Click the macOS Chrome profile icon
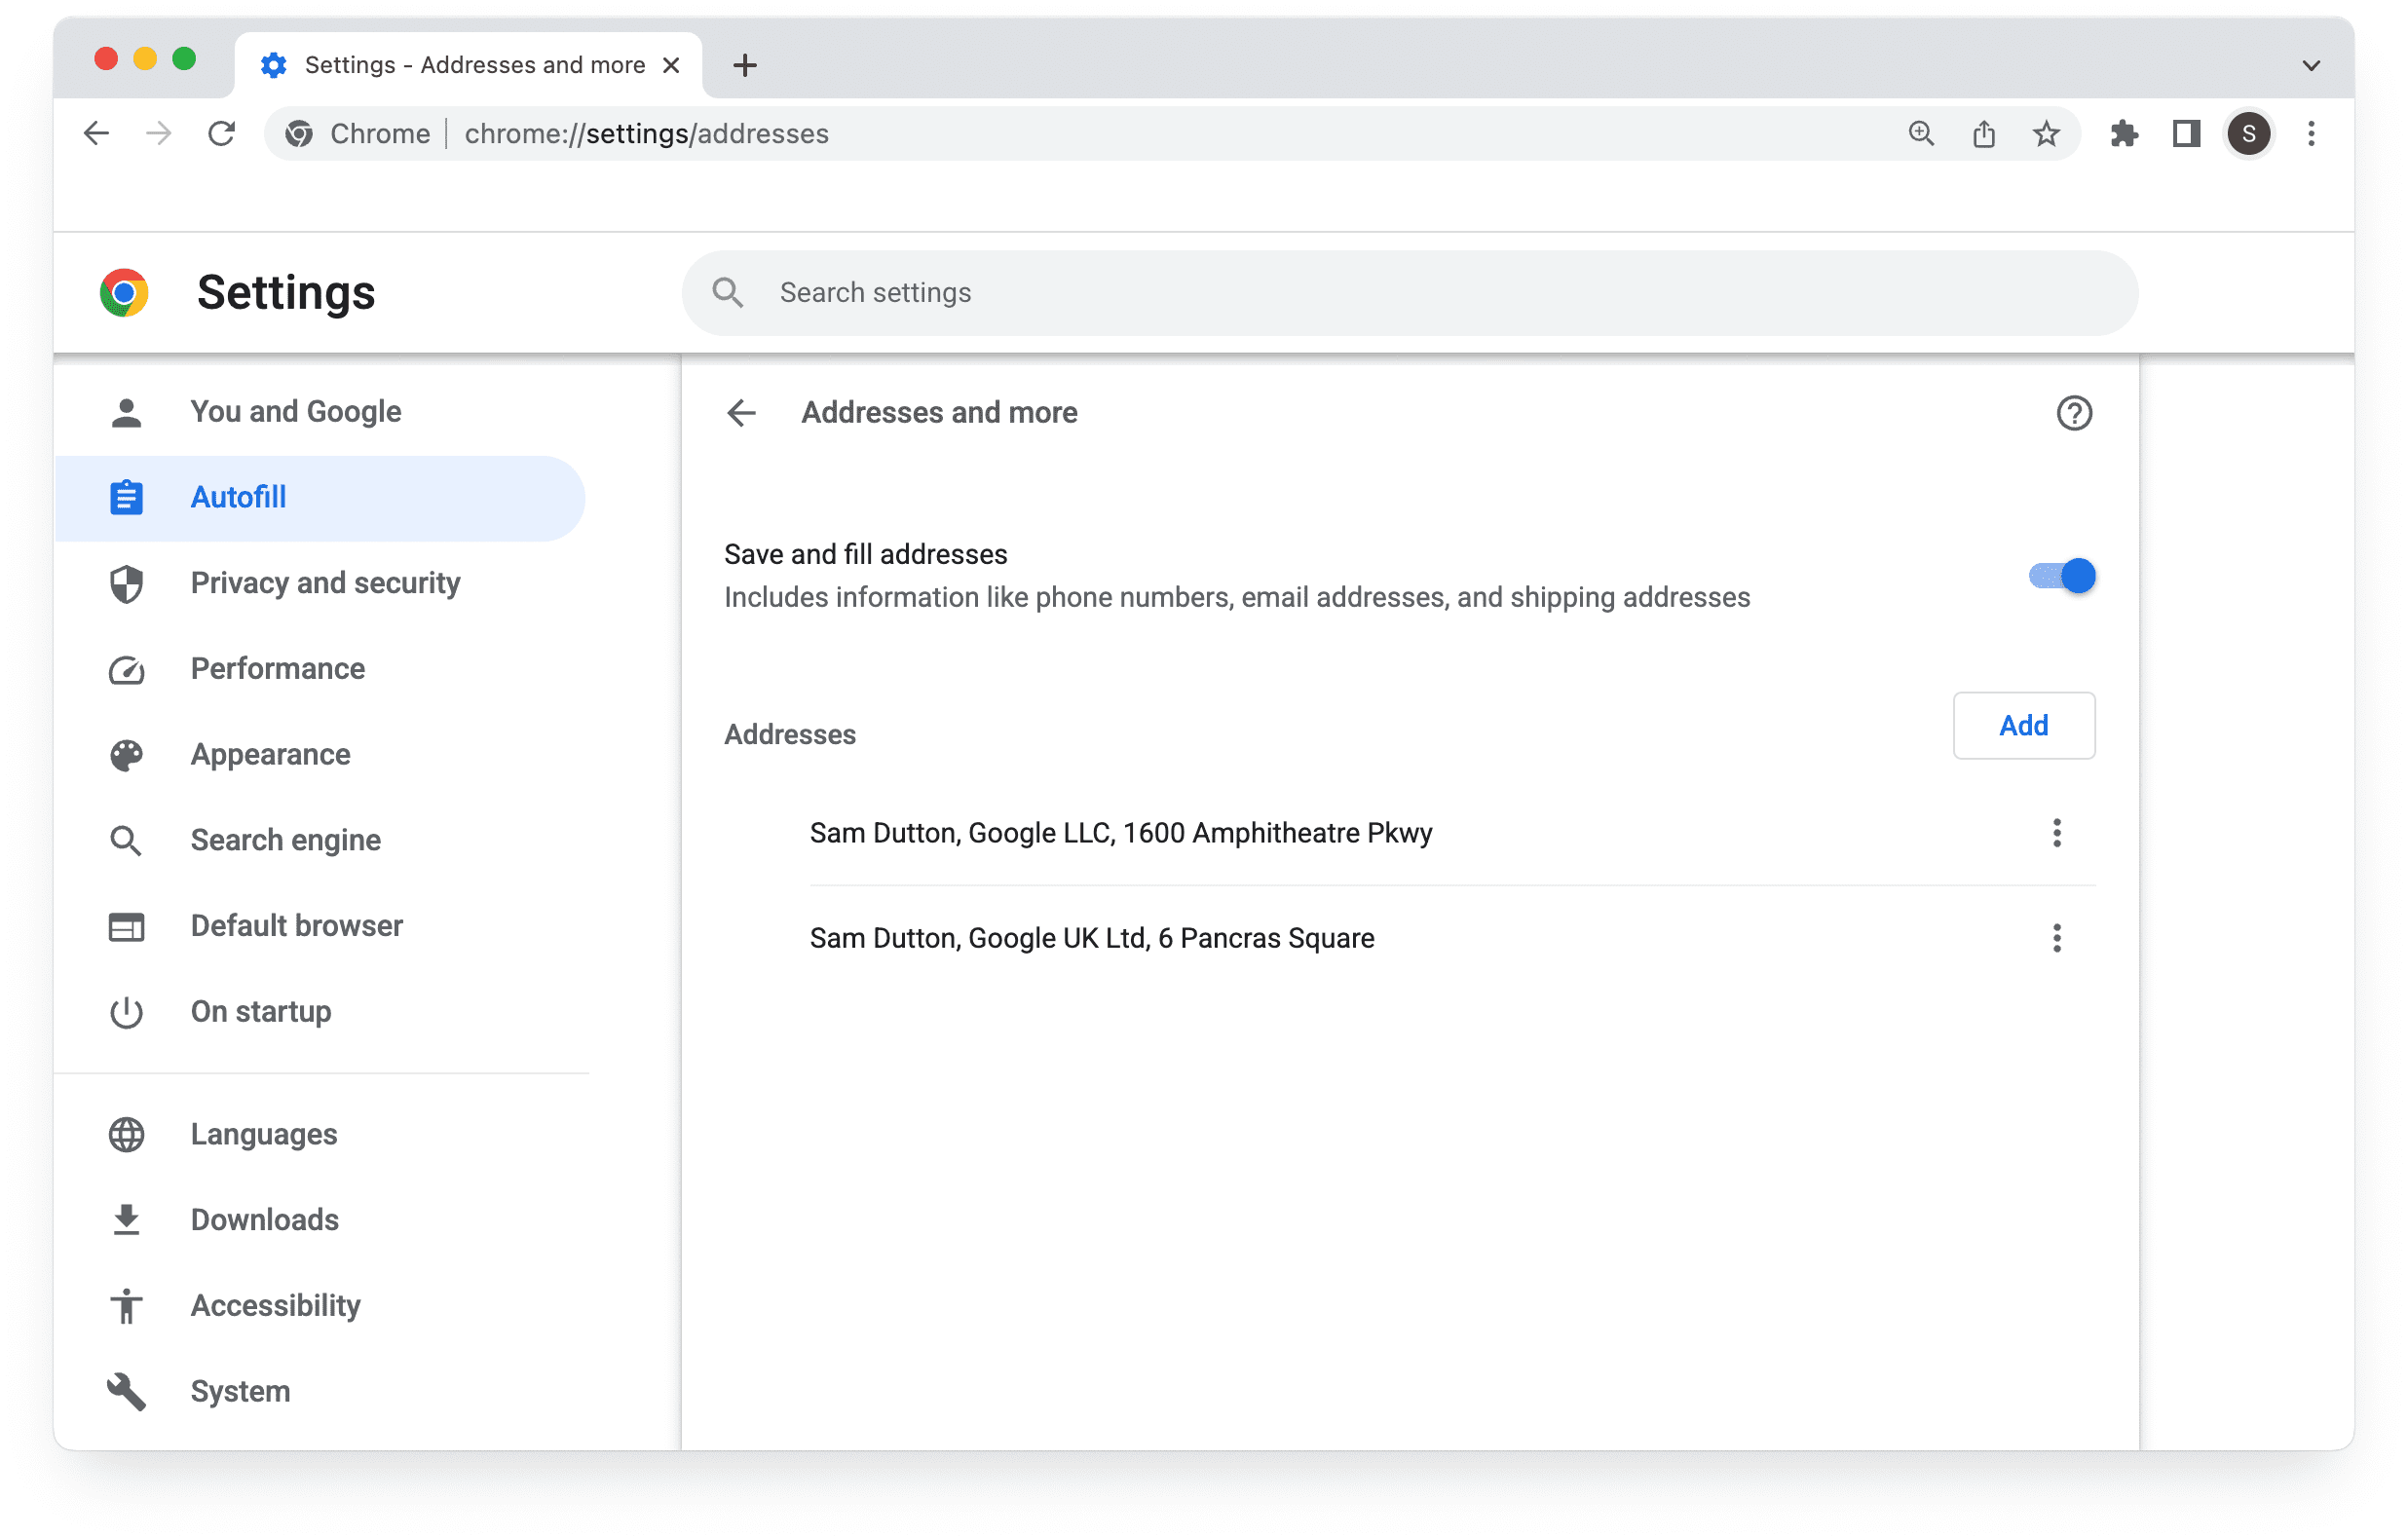 coord(2250,131)
